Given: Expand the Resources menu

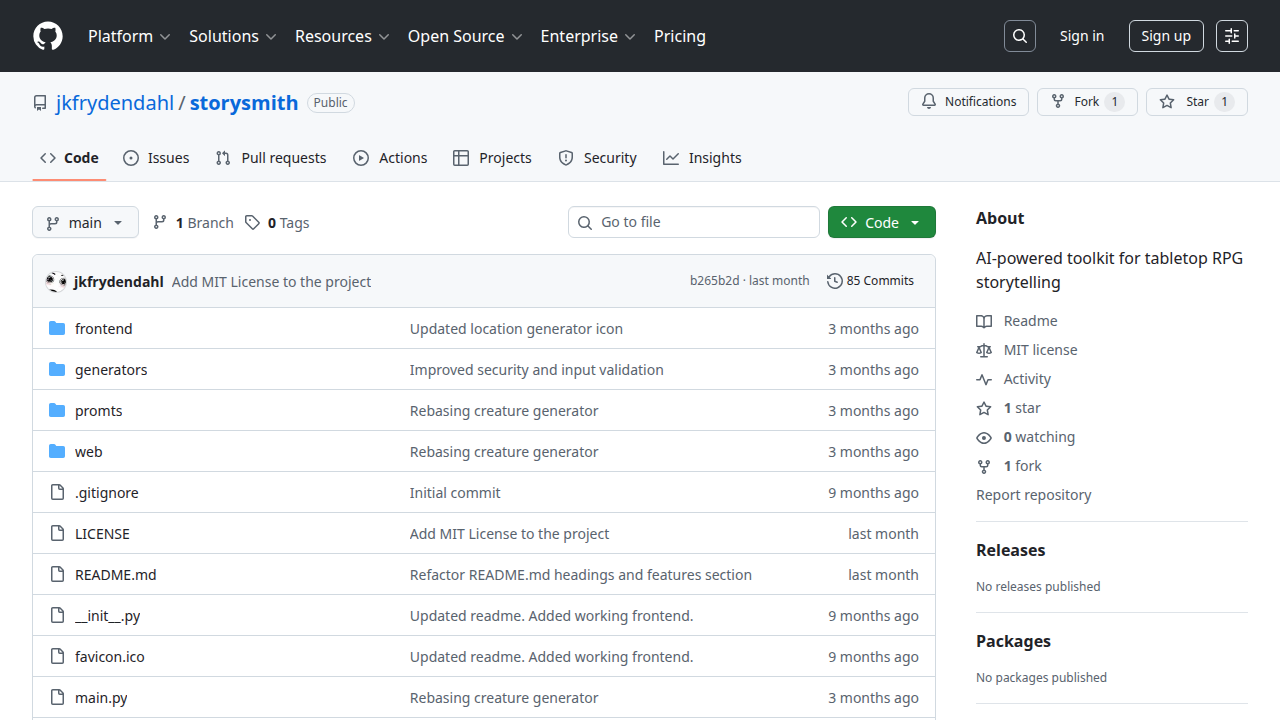Looking at the screenshot, I should point(342,36).
